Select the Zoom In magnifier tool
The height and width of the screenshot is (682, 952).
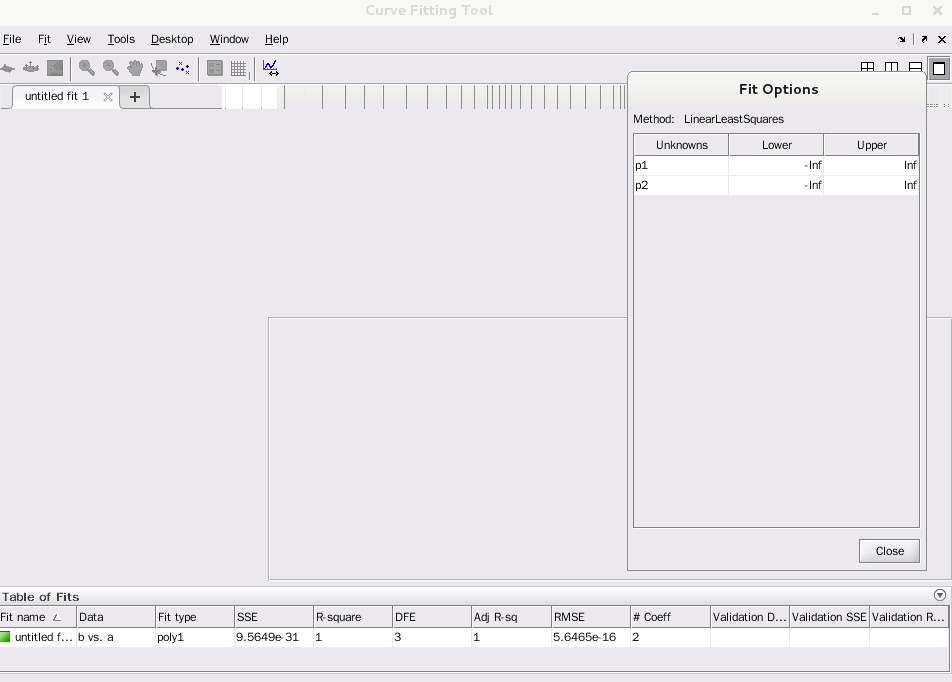tap(87, 67)
